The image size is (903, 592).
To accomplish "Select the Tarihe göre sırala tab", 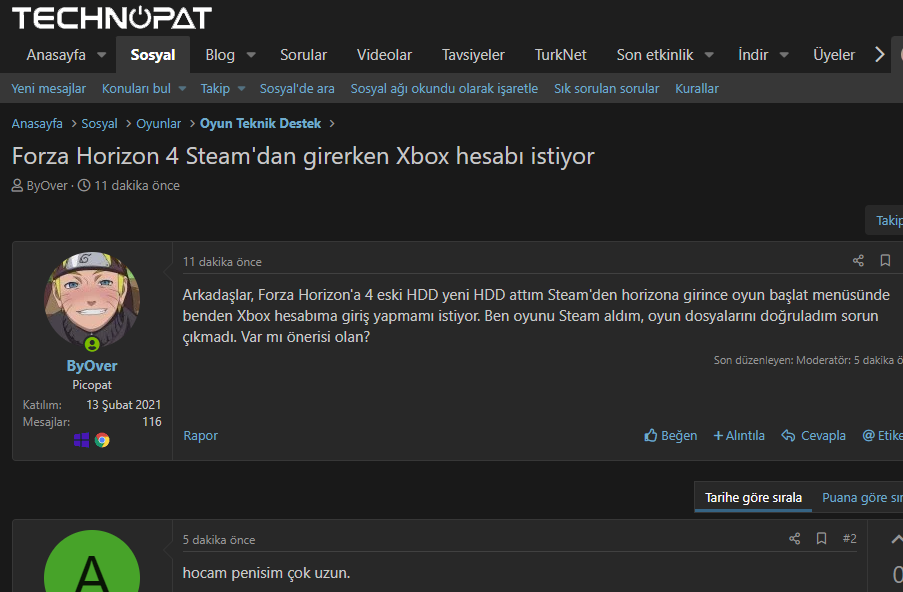I will (x=753, y=498).
